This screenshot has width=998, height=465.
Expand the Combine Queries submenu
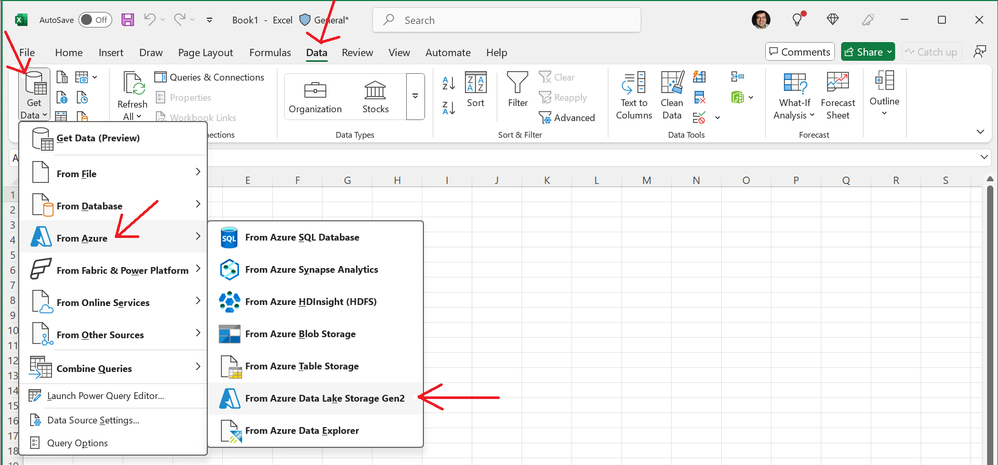coord(113,368)
